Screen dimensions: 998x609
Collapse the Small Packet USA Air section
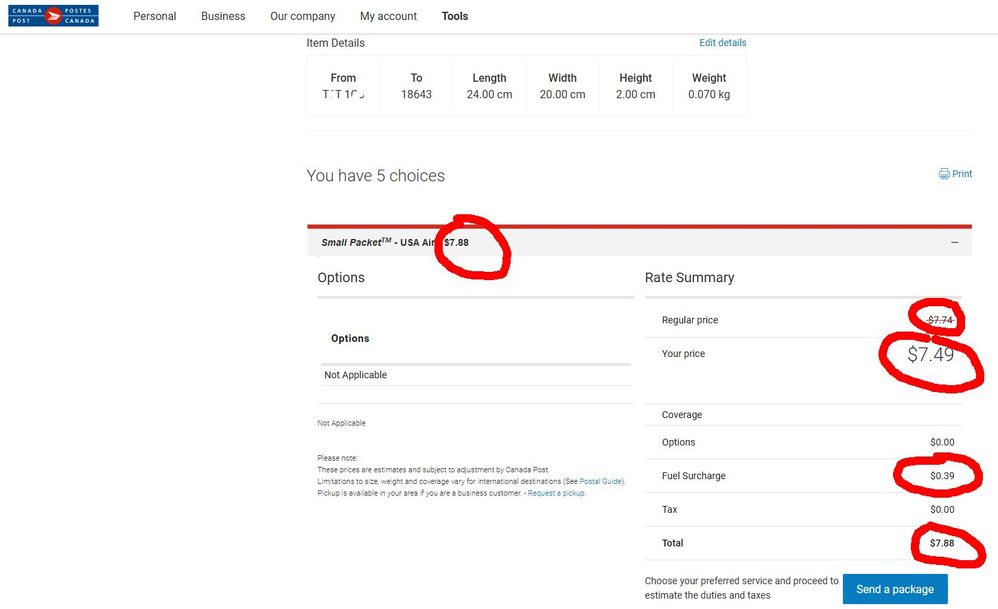tap(954, 242)
